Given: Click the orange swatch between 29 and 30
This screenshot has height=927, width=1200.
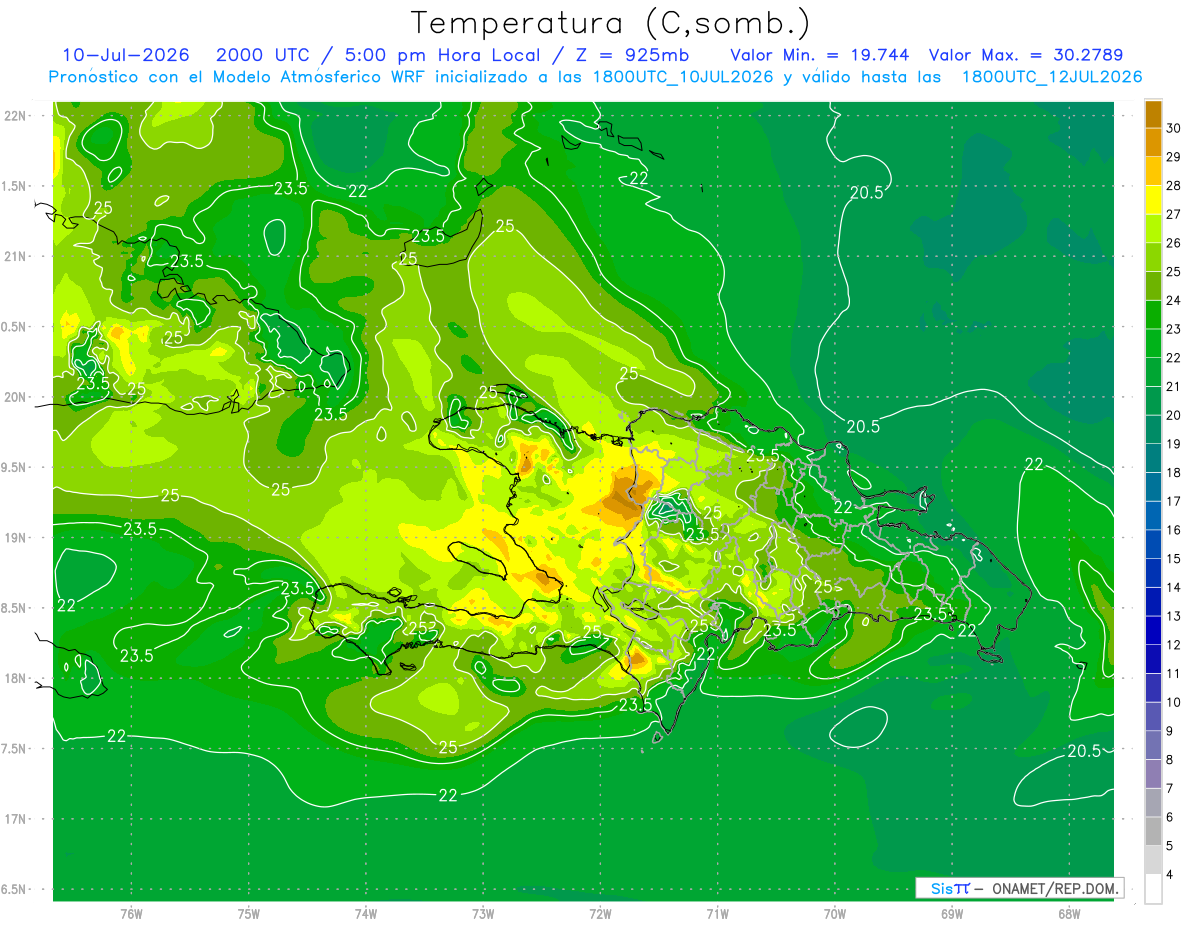Looking at the screenshot, I should [1153, 142].
